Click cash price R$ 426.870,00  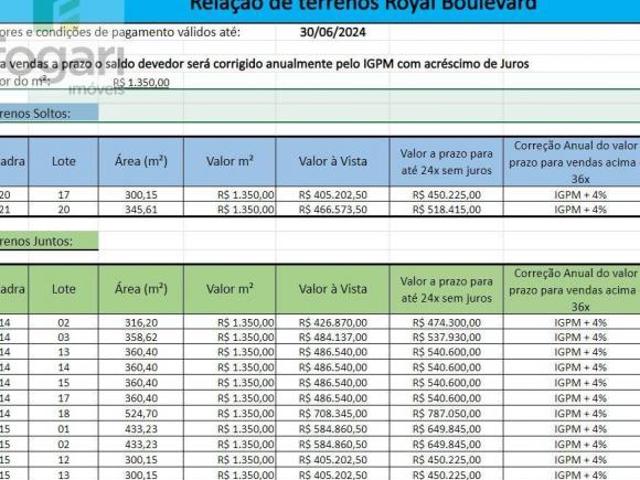tap(333, 323)
